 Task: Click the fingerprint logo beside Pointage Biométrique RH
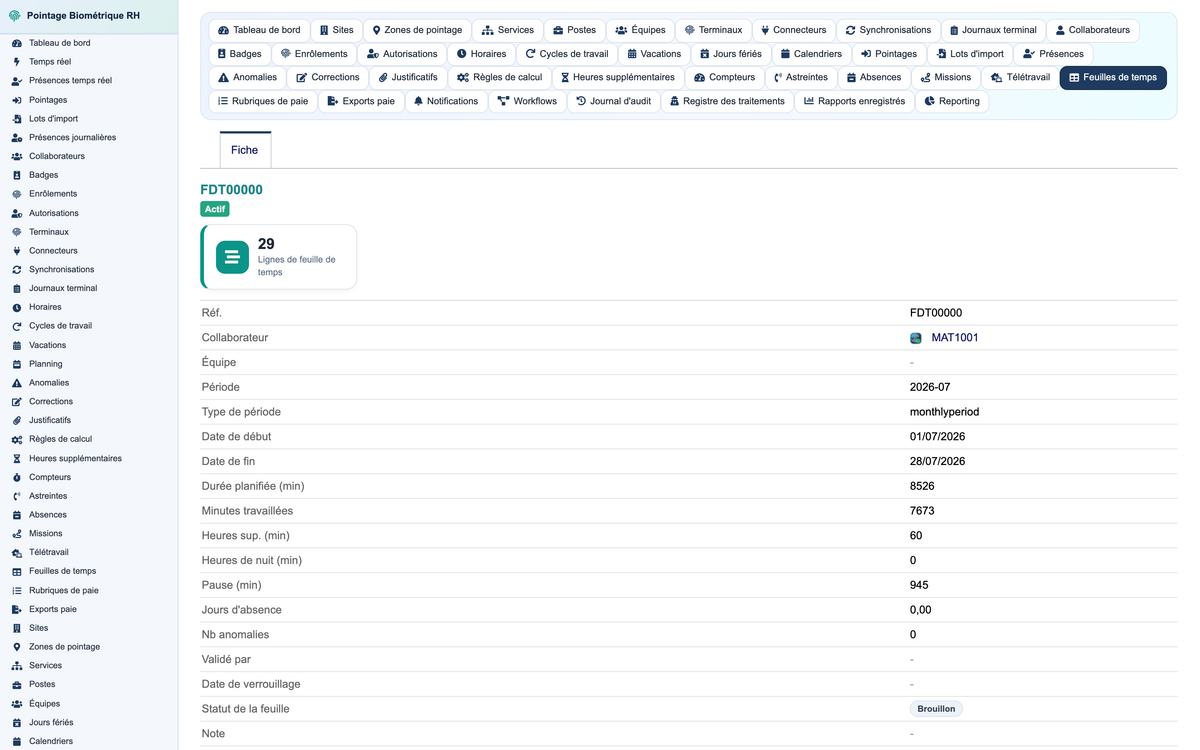coord(15,16)
